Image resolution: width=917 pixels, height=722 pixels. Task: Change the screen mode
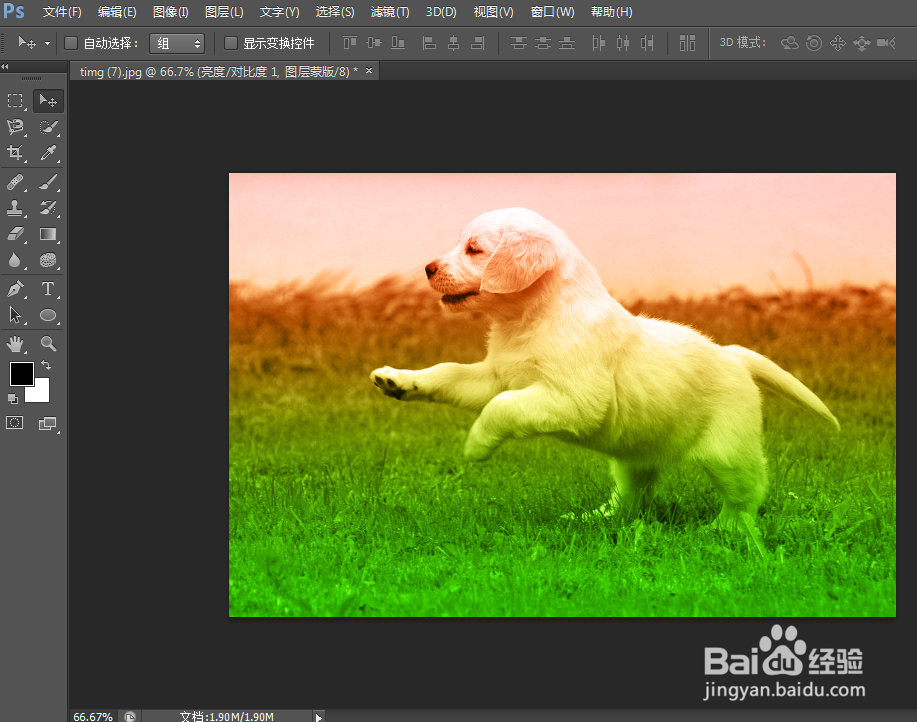tap(48, 423)
